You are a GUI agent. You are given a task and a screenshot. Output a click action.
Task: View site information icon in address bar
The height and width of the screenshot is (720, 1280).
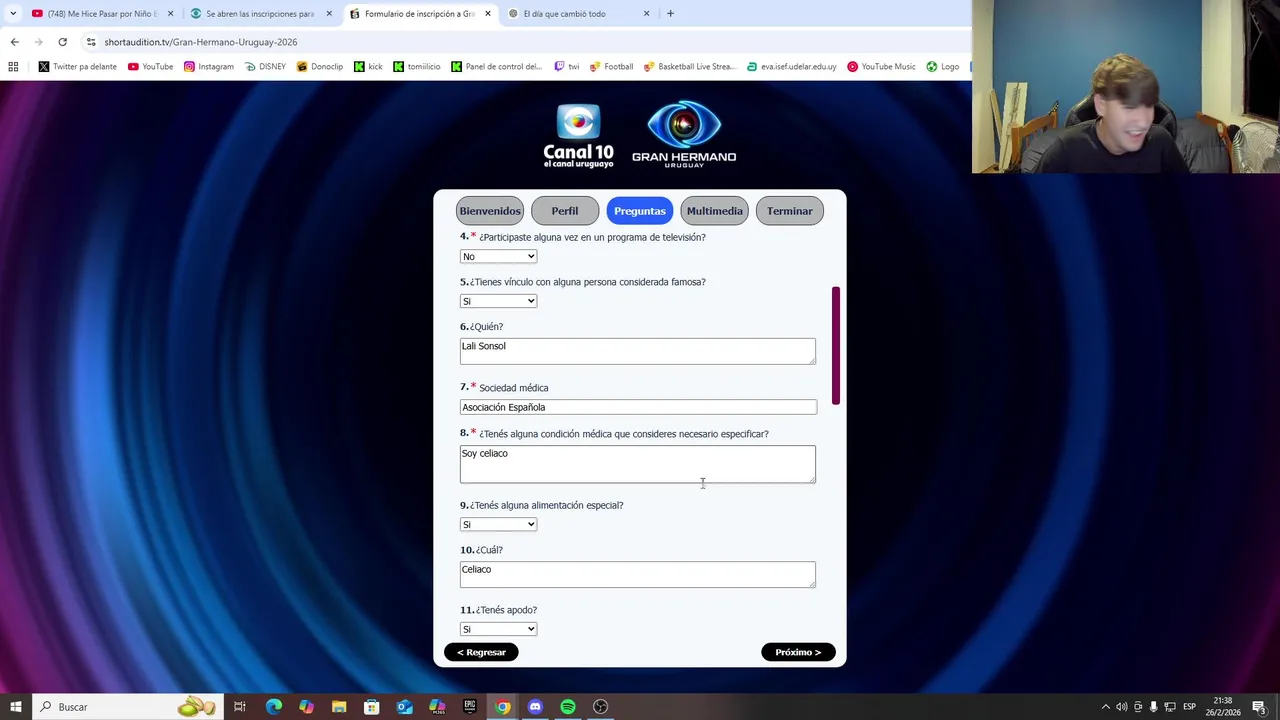point(91,42)
